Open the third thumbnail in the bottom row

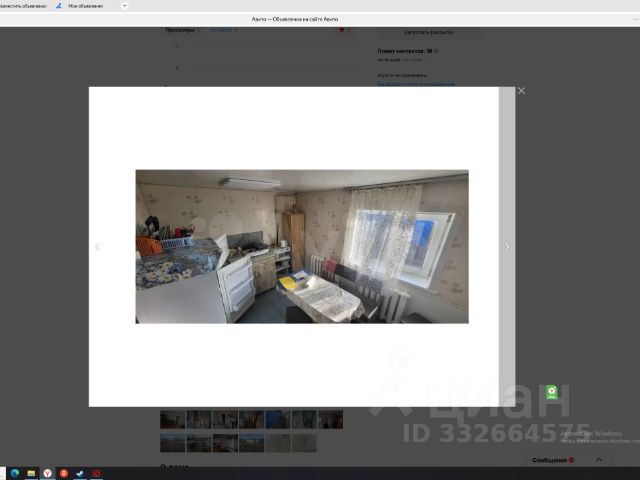tap(225, 443)
